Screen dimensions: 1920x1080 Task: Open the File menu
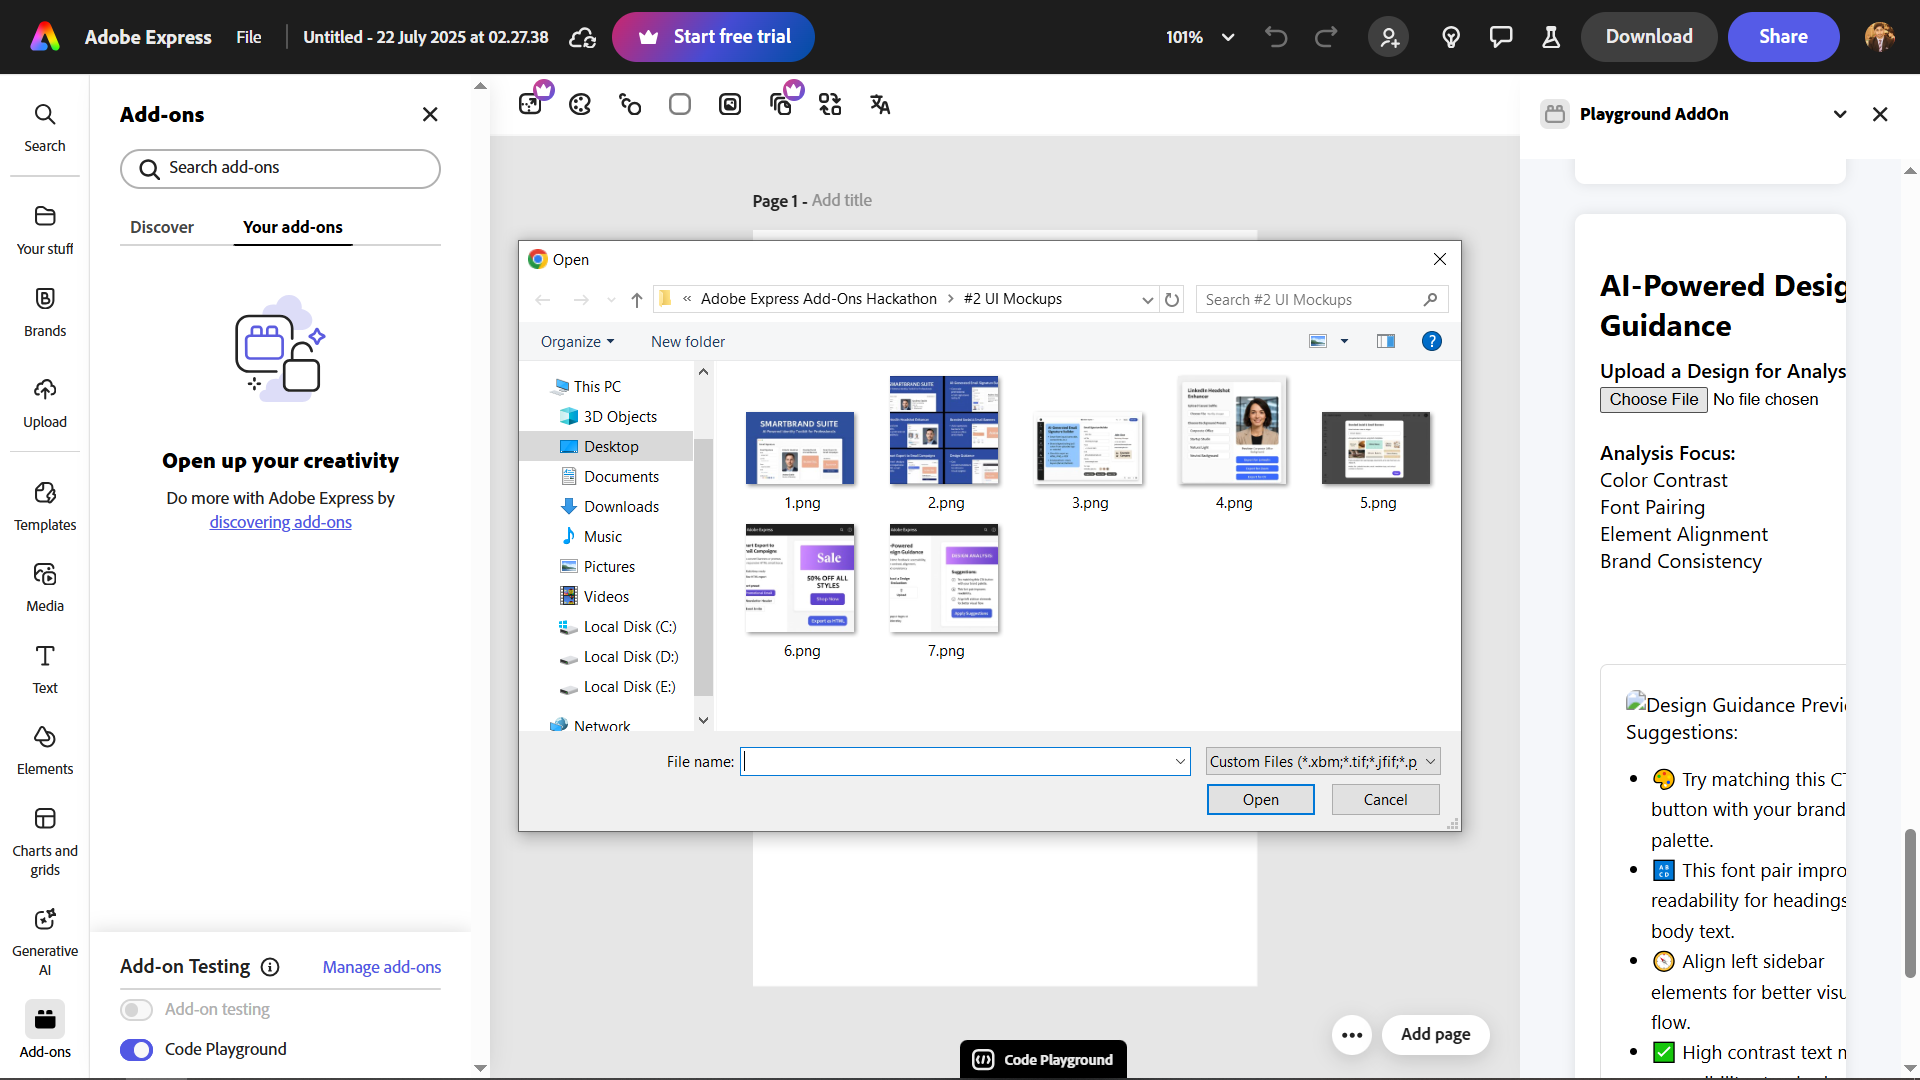click(249, 37)
